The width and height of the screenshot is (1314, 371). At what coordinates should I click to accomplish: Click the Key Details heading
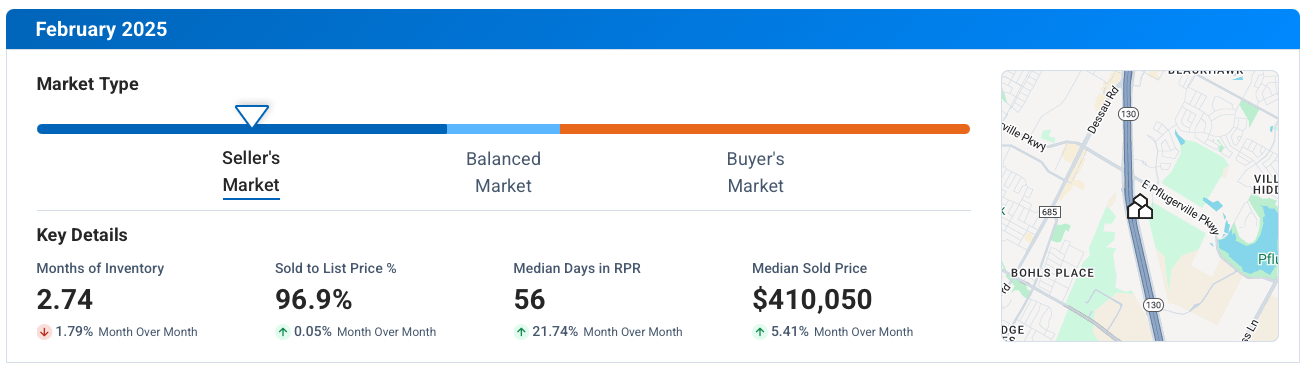(82, 236)
